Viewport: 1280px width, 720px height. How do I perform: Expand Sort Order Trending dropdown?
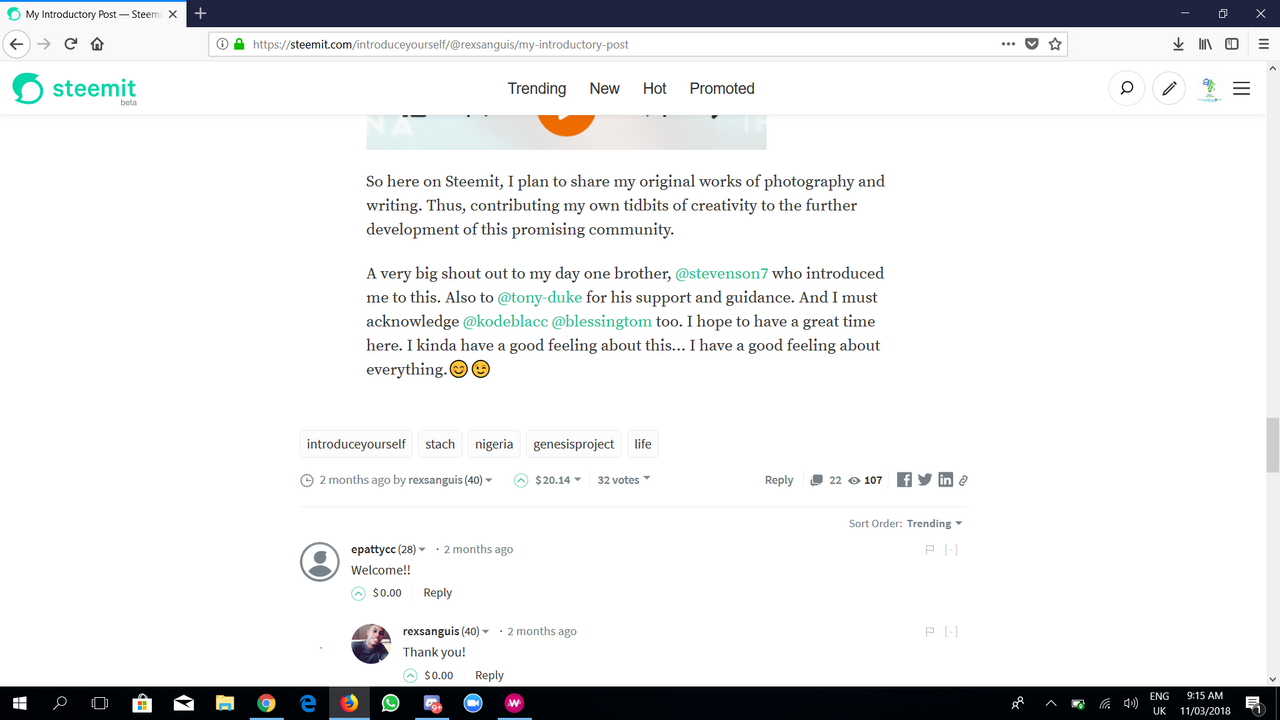[x=934, y=523]
